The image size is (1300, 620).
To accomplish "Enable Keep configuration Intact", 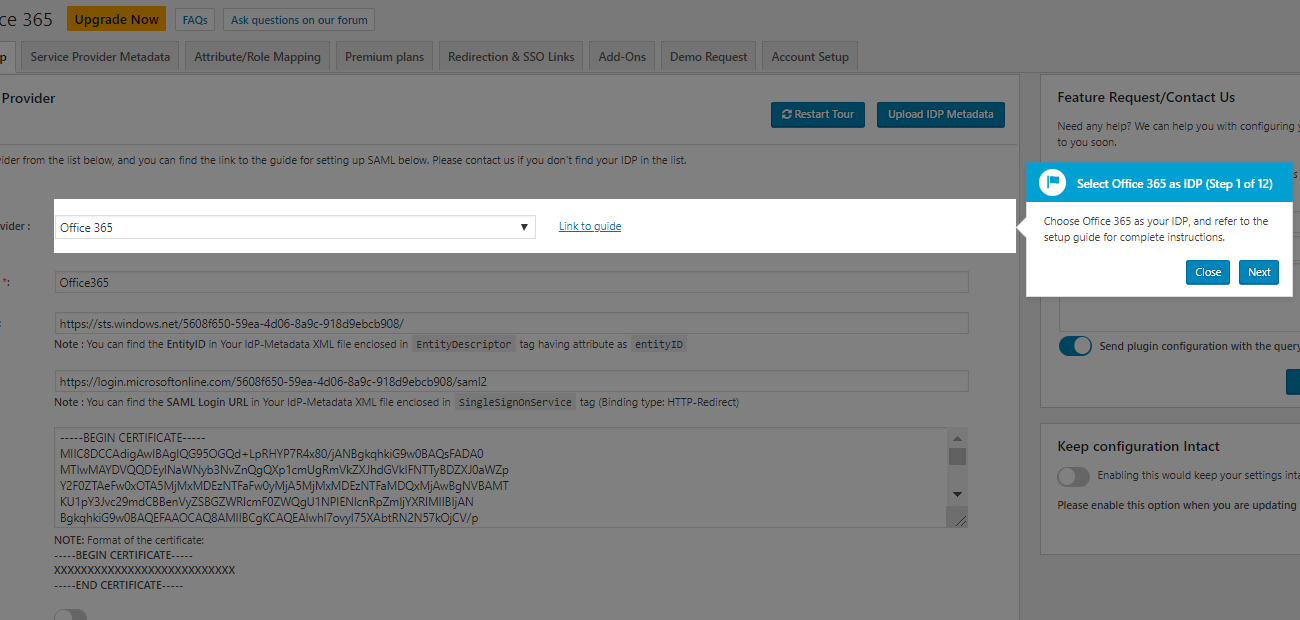I will [x=1073, y=477].
